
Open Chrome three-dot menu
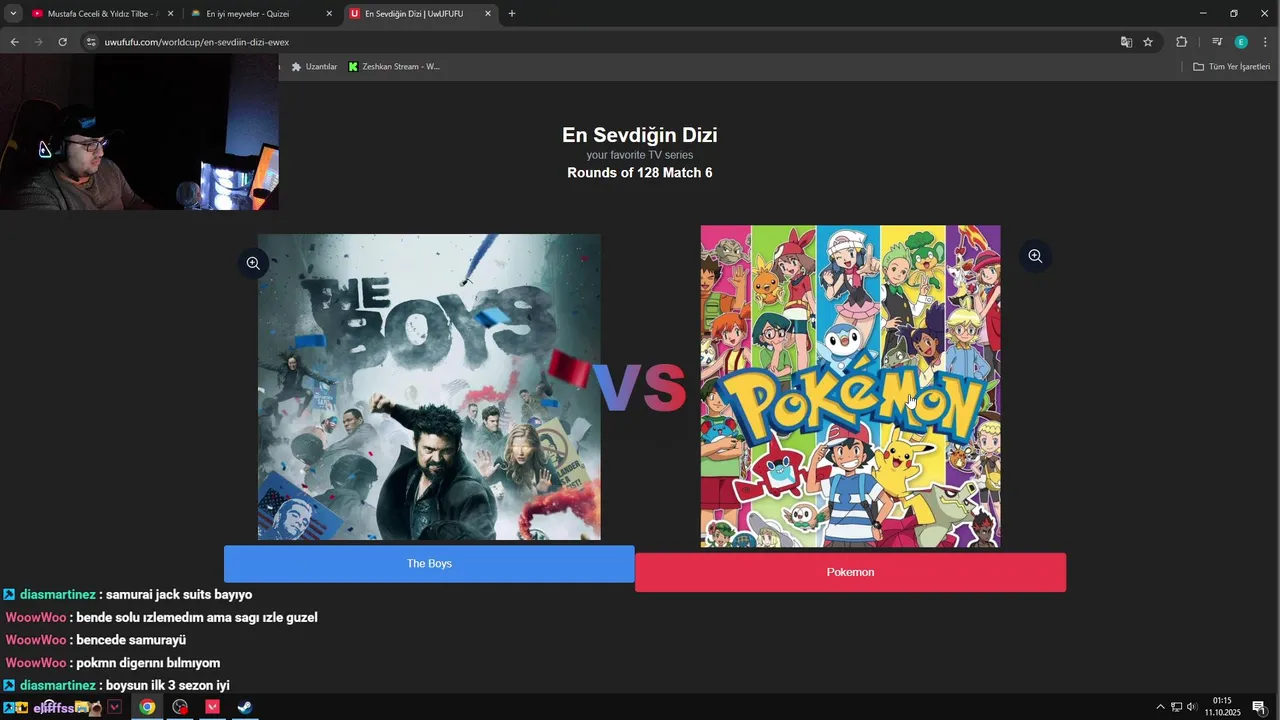(x=1265, y=42)
